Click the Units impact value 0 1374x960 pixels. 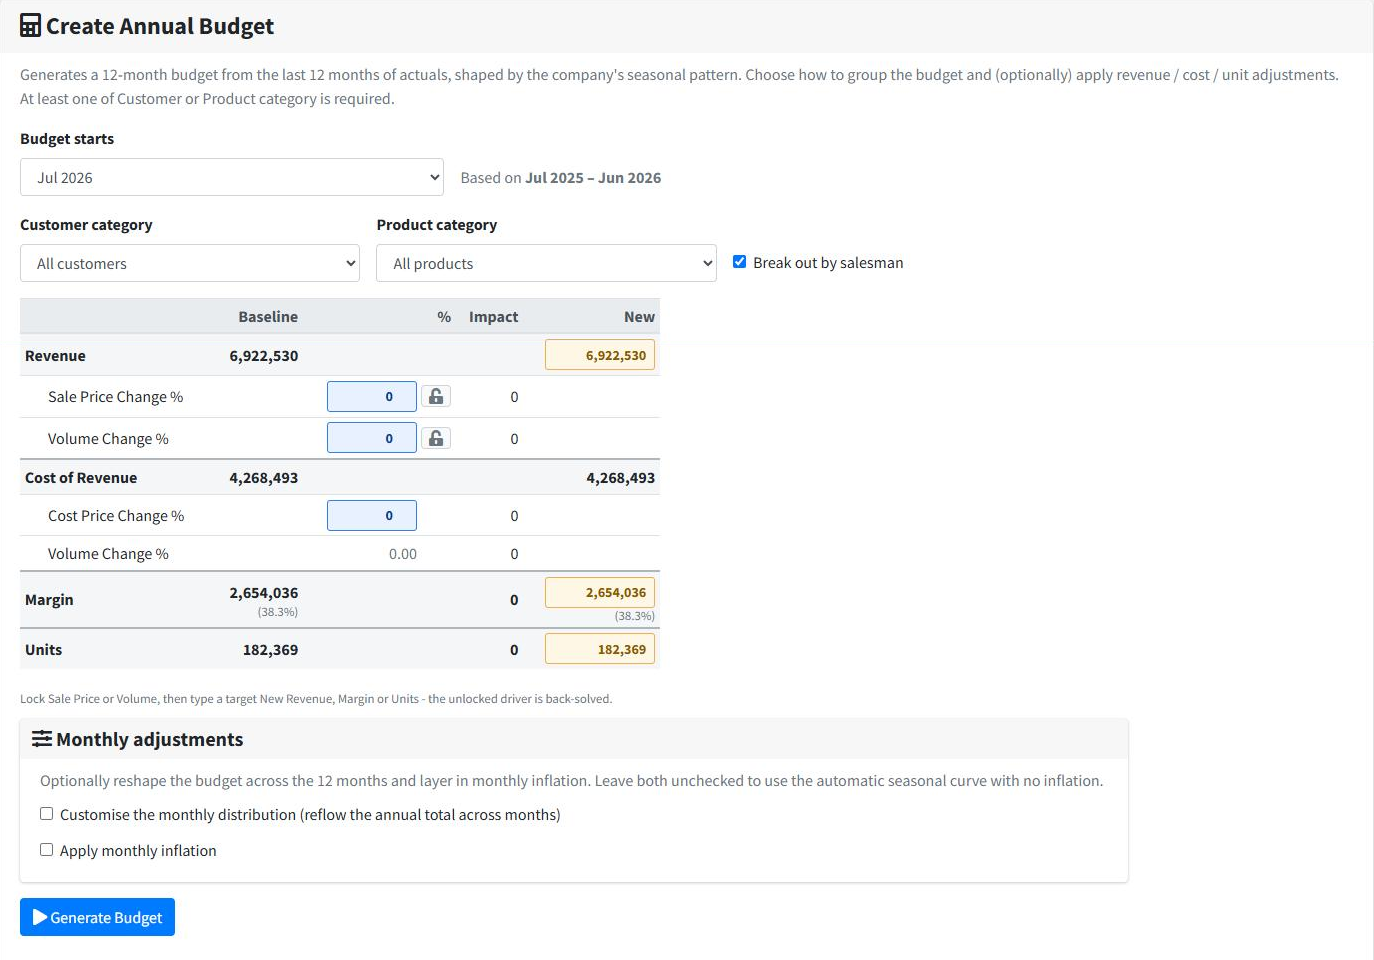tap(514, 649)
